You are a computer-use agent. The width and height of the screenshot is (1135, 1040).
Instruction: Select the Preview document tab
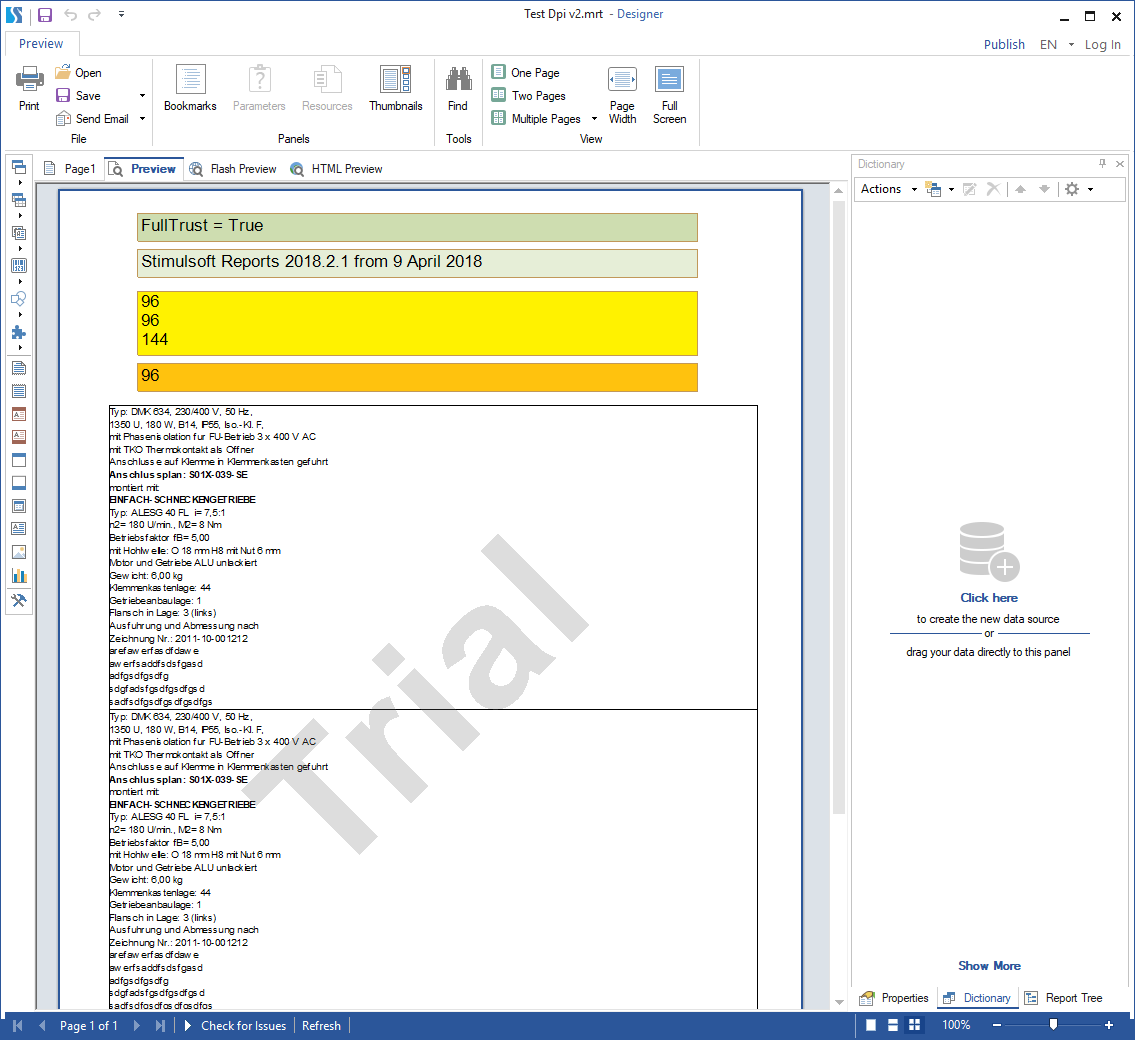click(143, 169)
